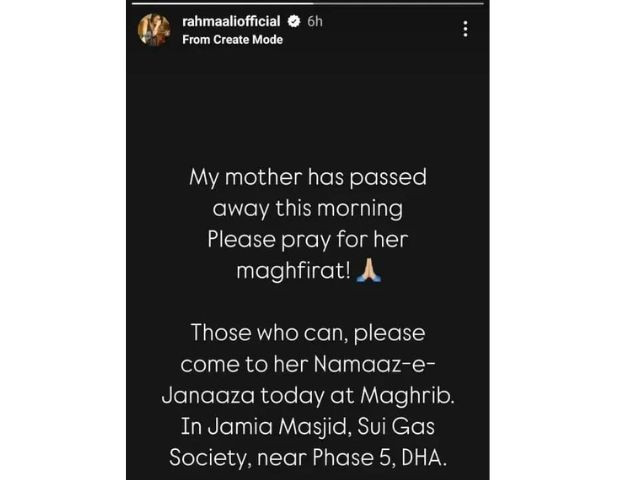Image resolution: width=640 pixels, height=480 pixels.
Task: Click the empty black area below the story header
Action: click(308, 100)
